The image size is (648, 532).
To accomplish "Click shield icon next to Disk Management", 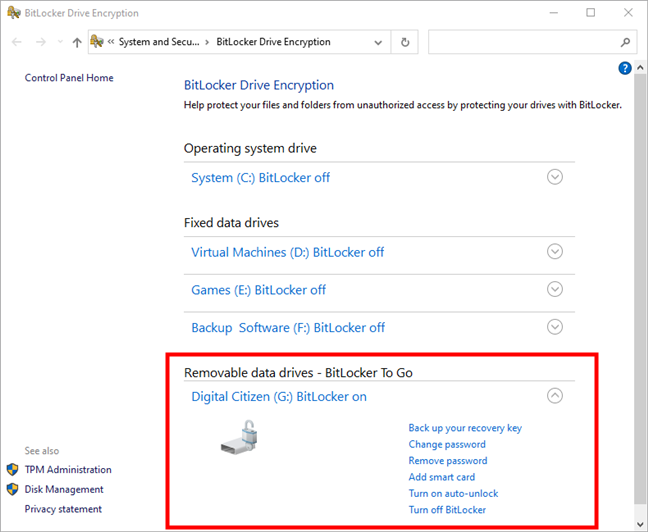I will [12, 489].
